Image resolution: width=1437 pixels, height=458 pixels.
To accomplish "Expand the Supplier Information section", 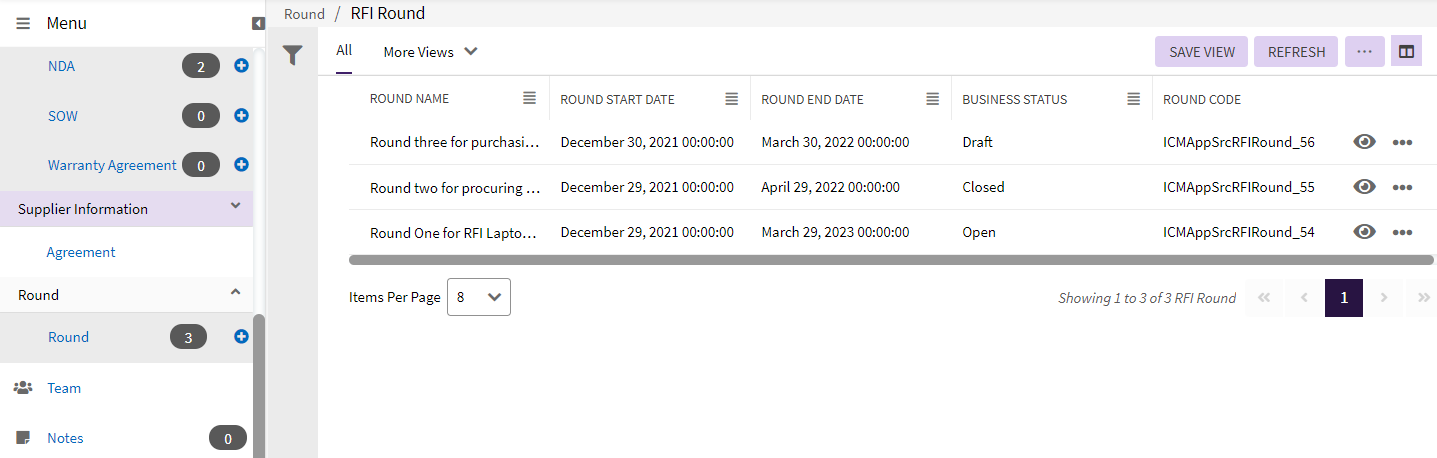I will (x=235, y=207).
